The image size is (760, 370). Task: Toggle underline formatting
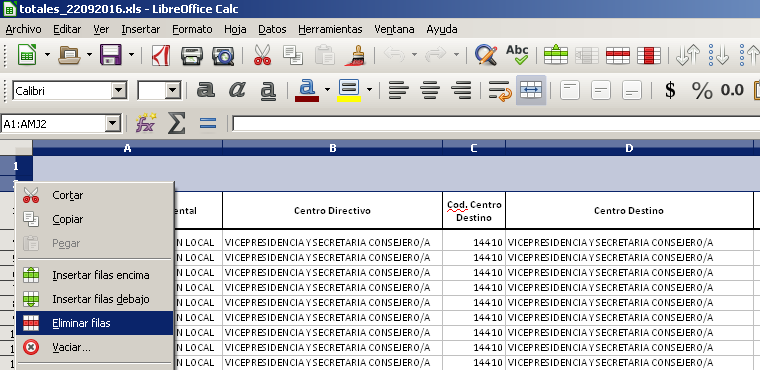[x=268, y=90]
